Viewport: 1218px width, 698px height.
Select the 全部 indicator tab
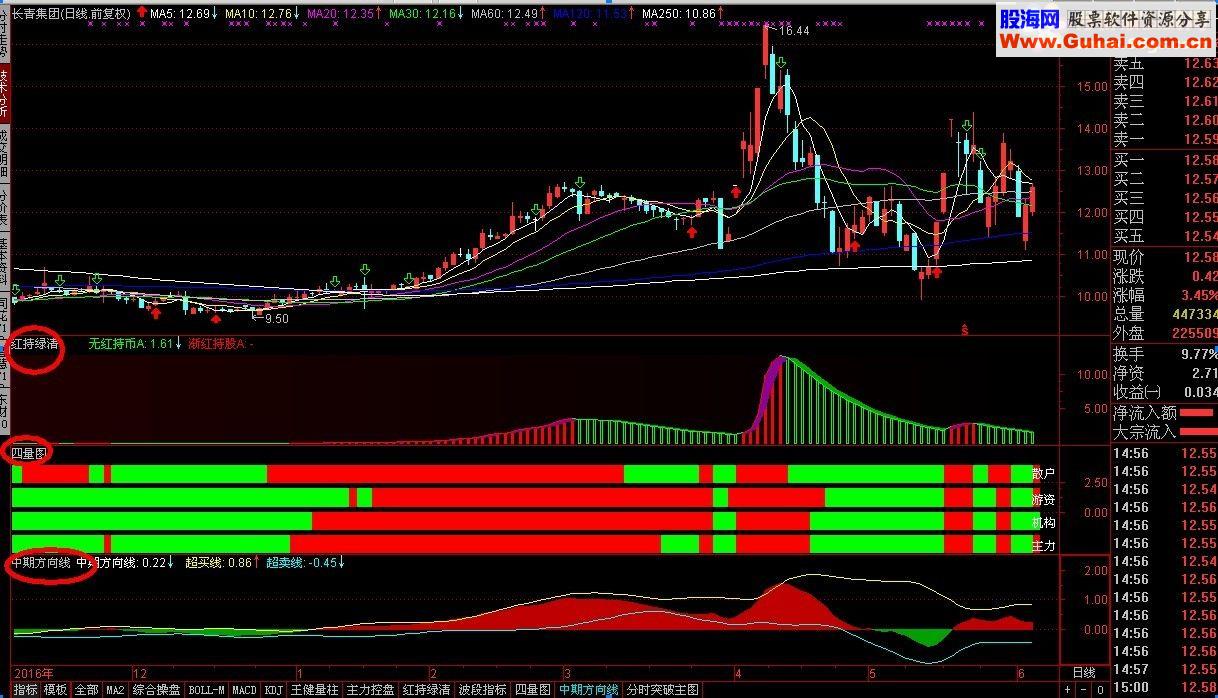click(86, 690)
